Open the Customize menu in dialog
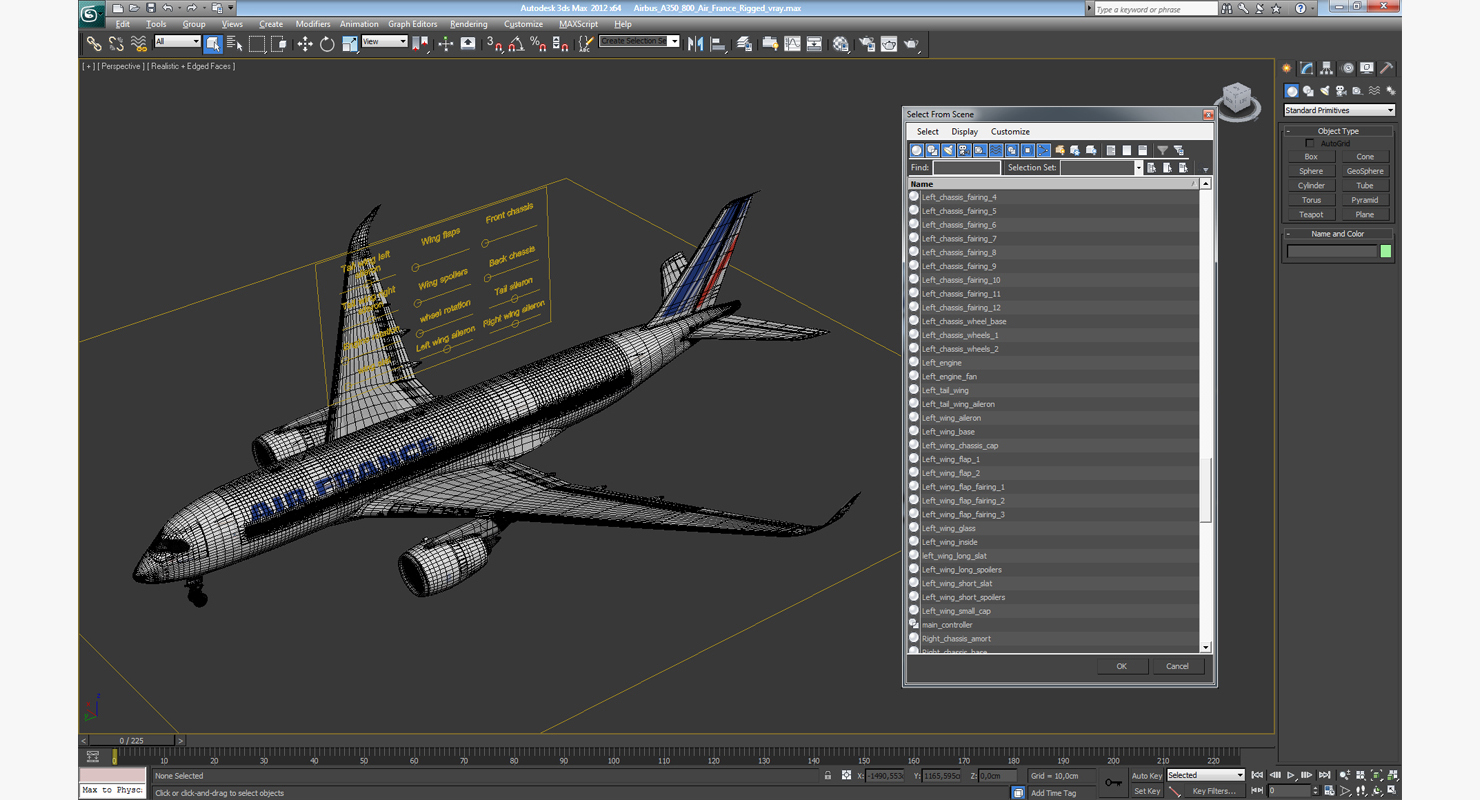Image resolution: width=1480 pixels, height=800 pixels. (x=1010, y=132)
